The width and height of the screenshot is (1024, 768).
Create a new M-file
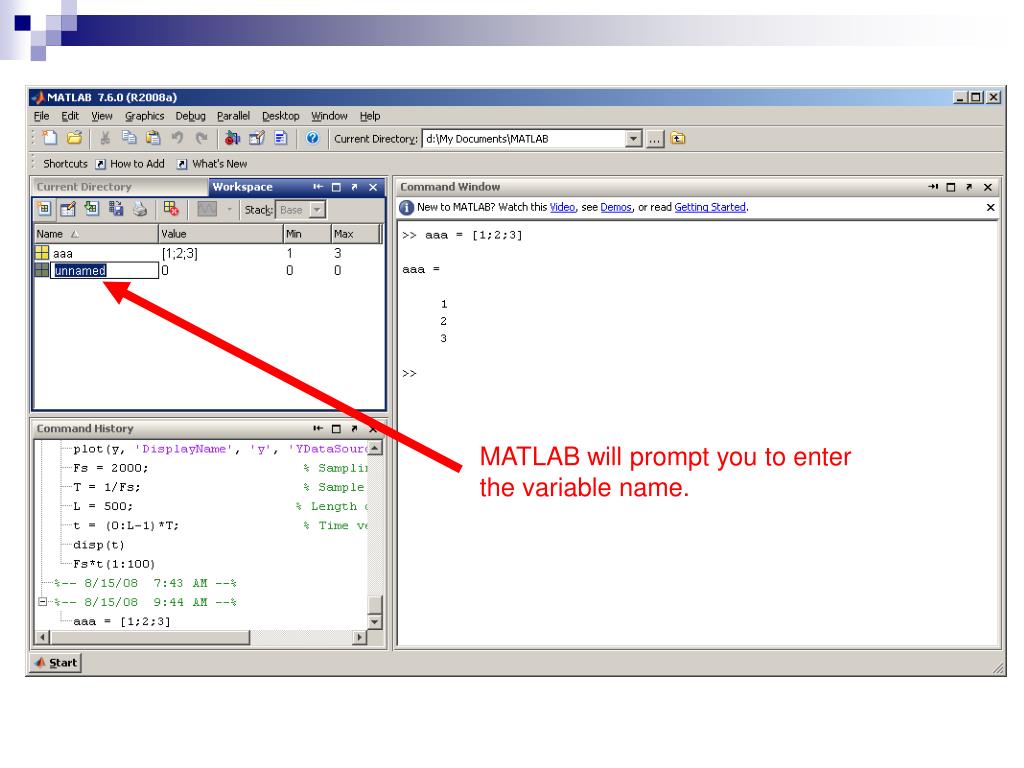pyautogui.click(x=50, y=139)
